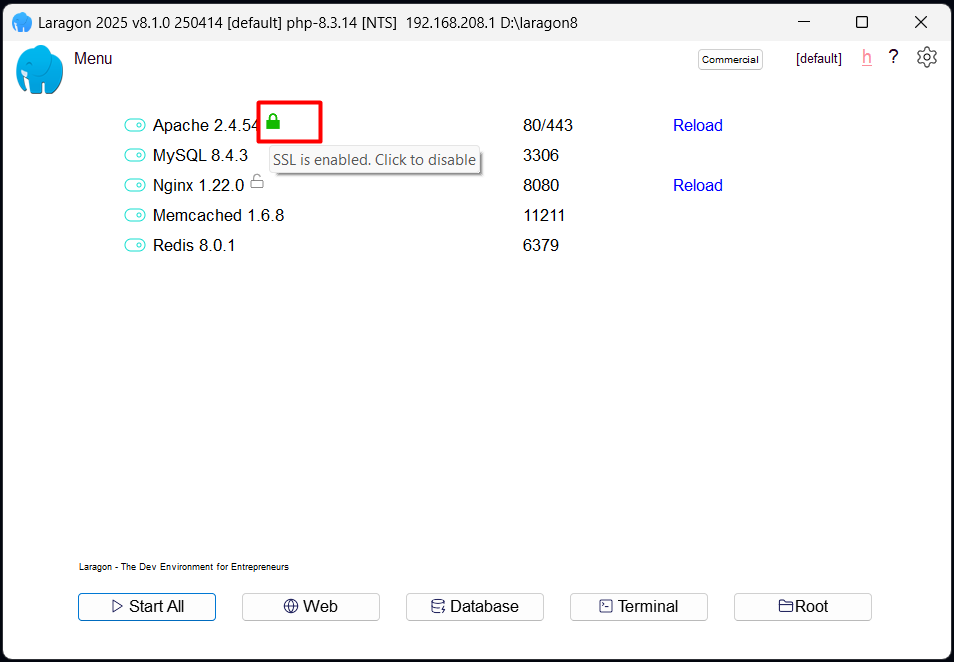Toggle the Apache 2.4.54 service switch
Image resolution: width=954 pixels, height=662 pixels.
pyautogui.click(x=135, y=126)
